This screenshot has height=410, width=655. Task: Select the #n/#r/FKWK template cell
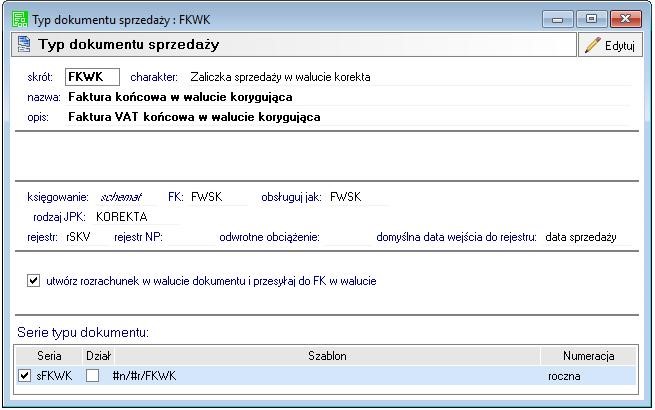click(147, 375)
